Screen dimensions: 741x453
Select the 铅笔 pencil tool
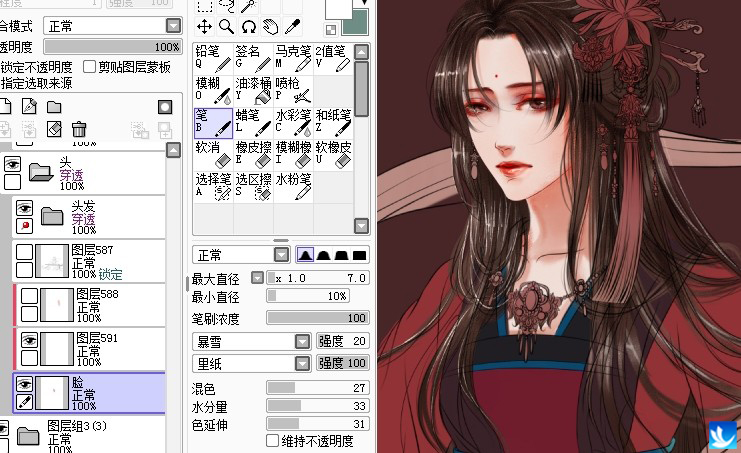pos(212,57)
